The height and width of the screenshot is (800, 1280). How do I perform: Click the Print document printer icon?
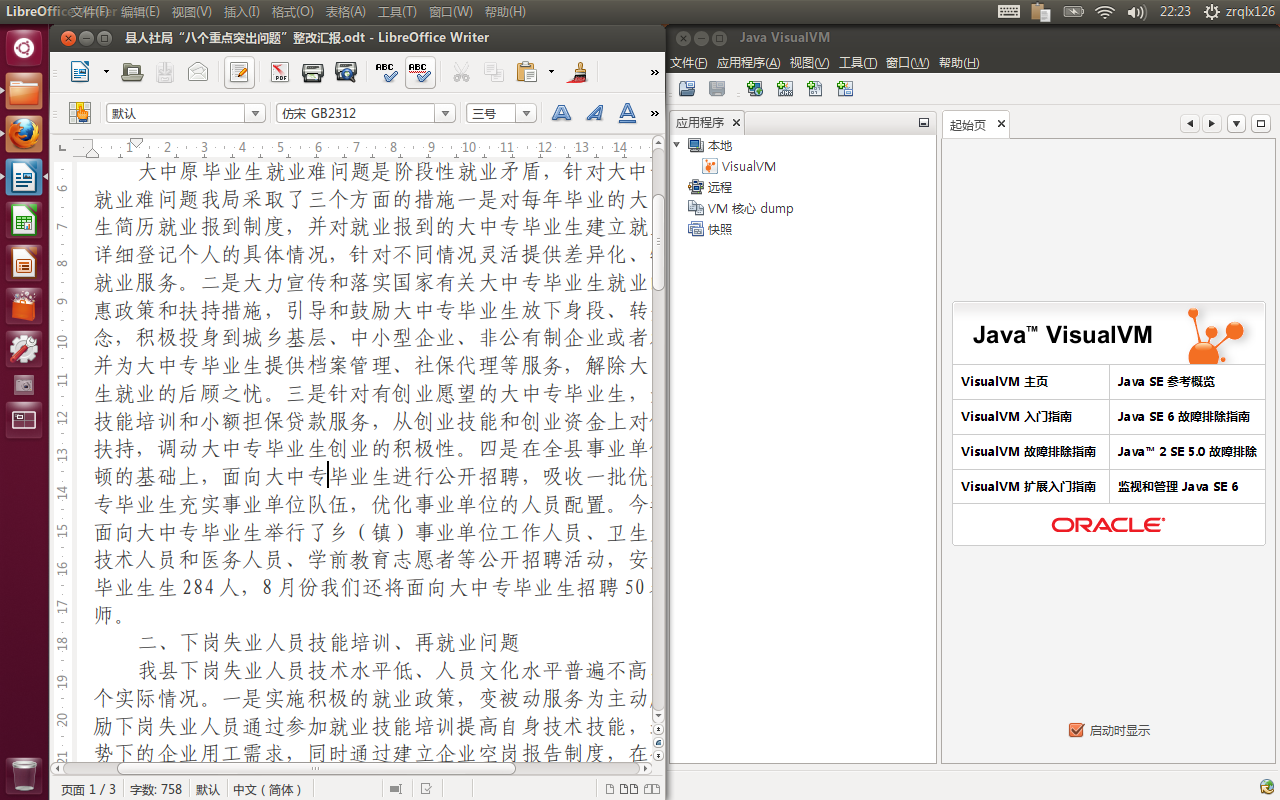[x=312, y=72]
